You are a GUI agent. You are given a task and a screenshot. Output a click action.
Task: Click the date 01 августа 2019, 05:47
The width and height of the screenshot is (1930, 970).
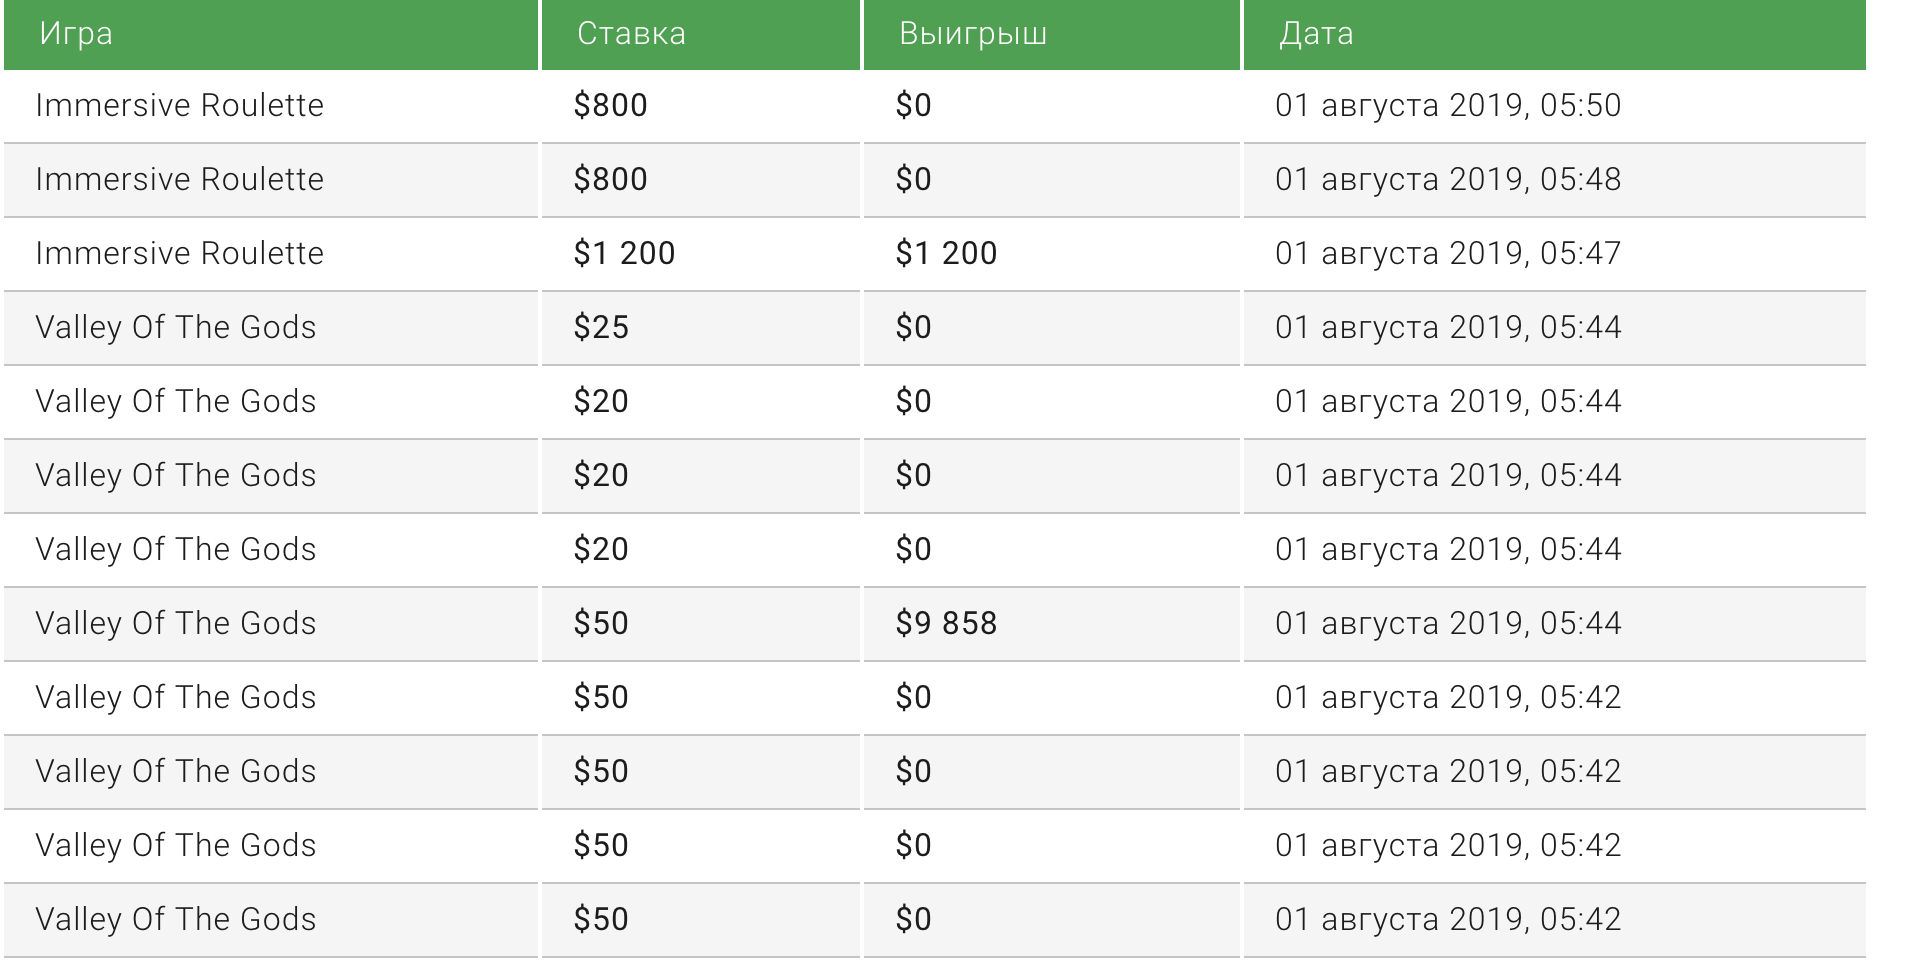(1447, 254)
